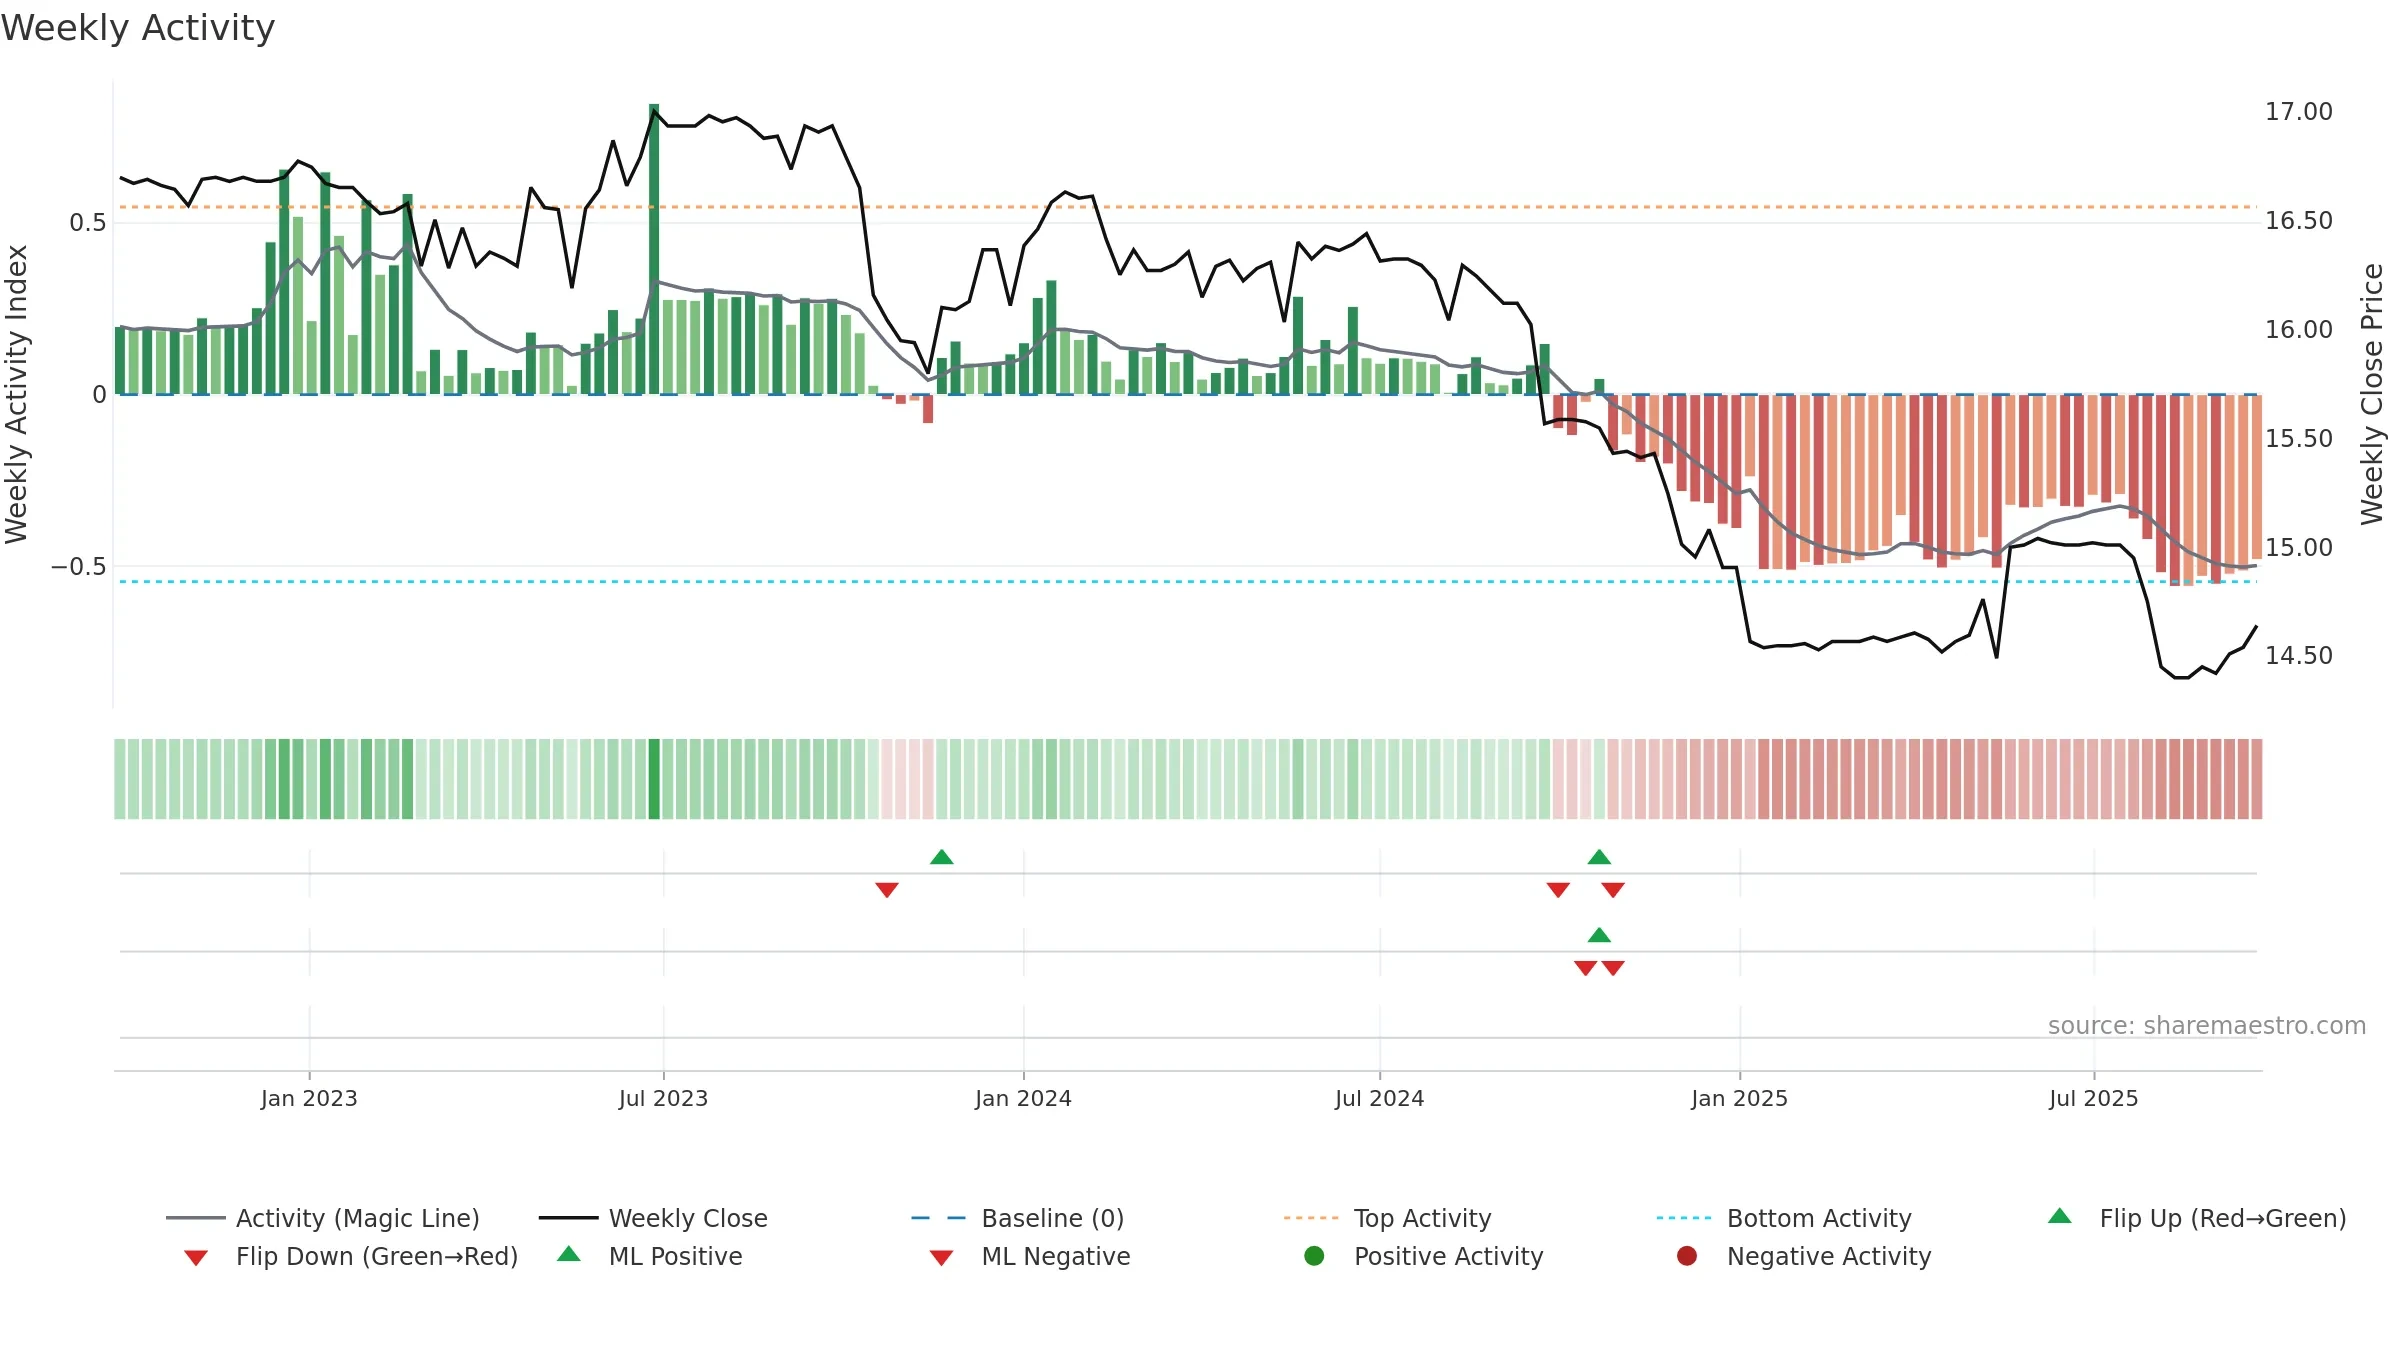Click the "16.00" price axis value
Image resolution: width=2400 pixels, height=1350 pixels.
[x=2298, y=330]
